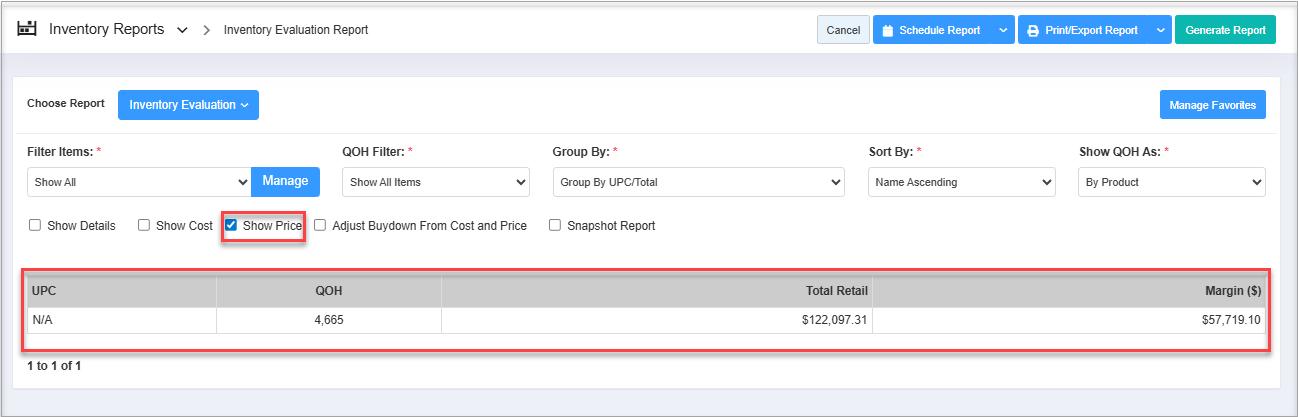Expand the Print/Export Report dropdown arrow
This screenshot has height=417, width=1298.
[1160, 30]
